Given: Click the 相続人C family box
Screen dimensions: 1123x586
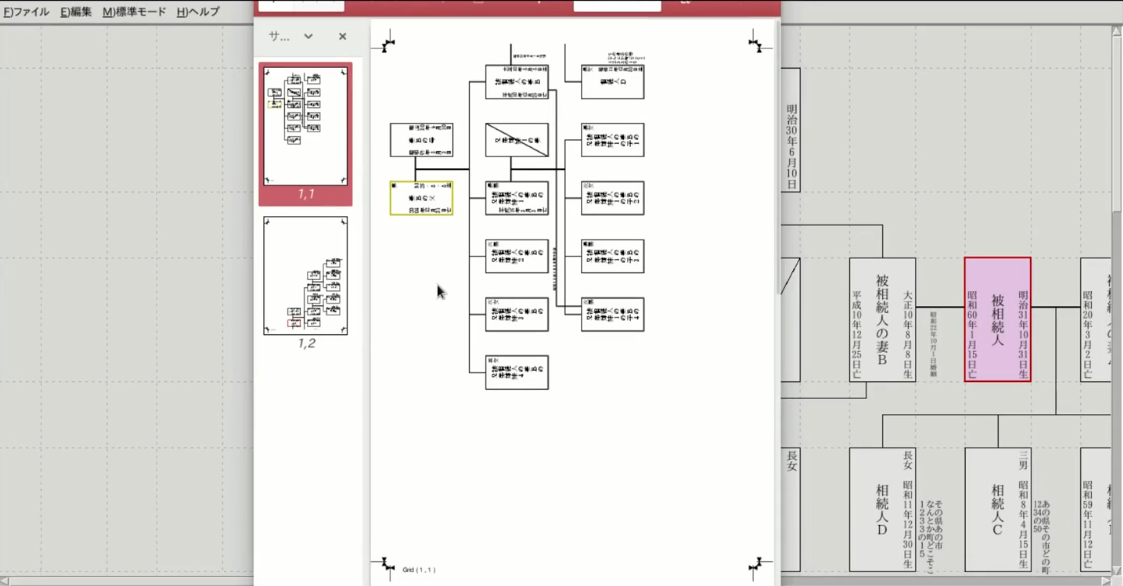Looking at the screenshot, I should coord(997,509).
